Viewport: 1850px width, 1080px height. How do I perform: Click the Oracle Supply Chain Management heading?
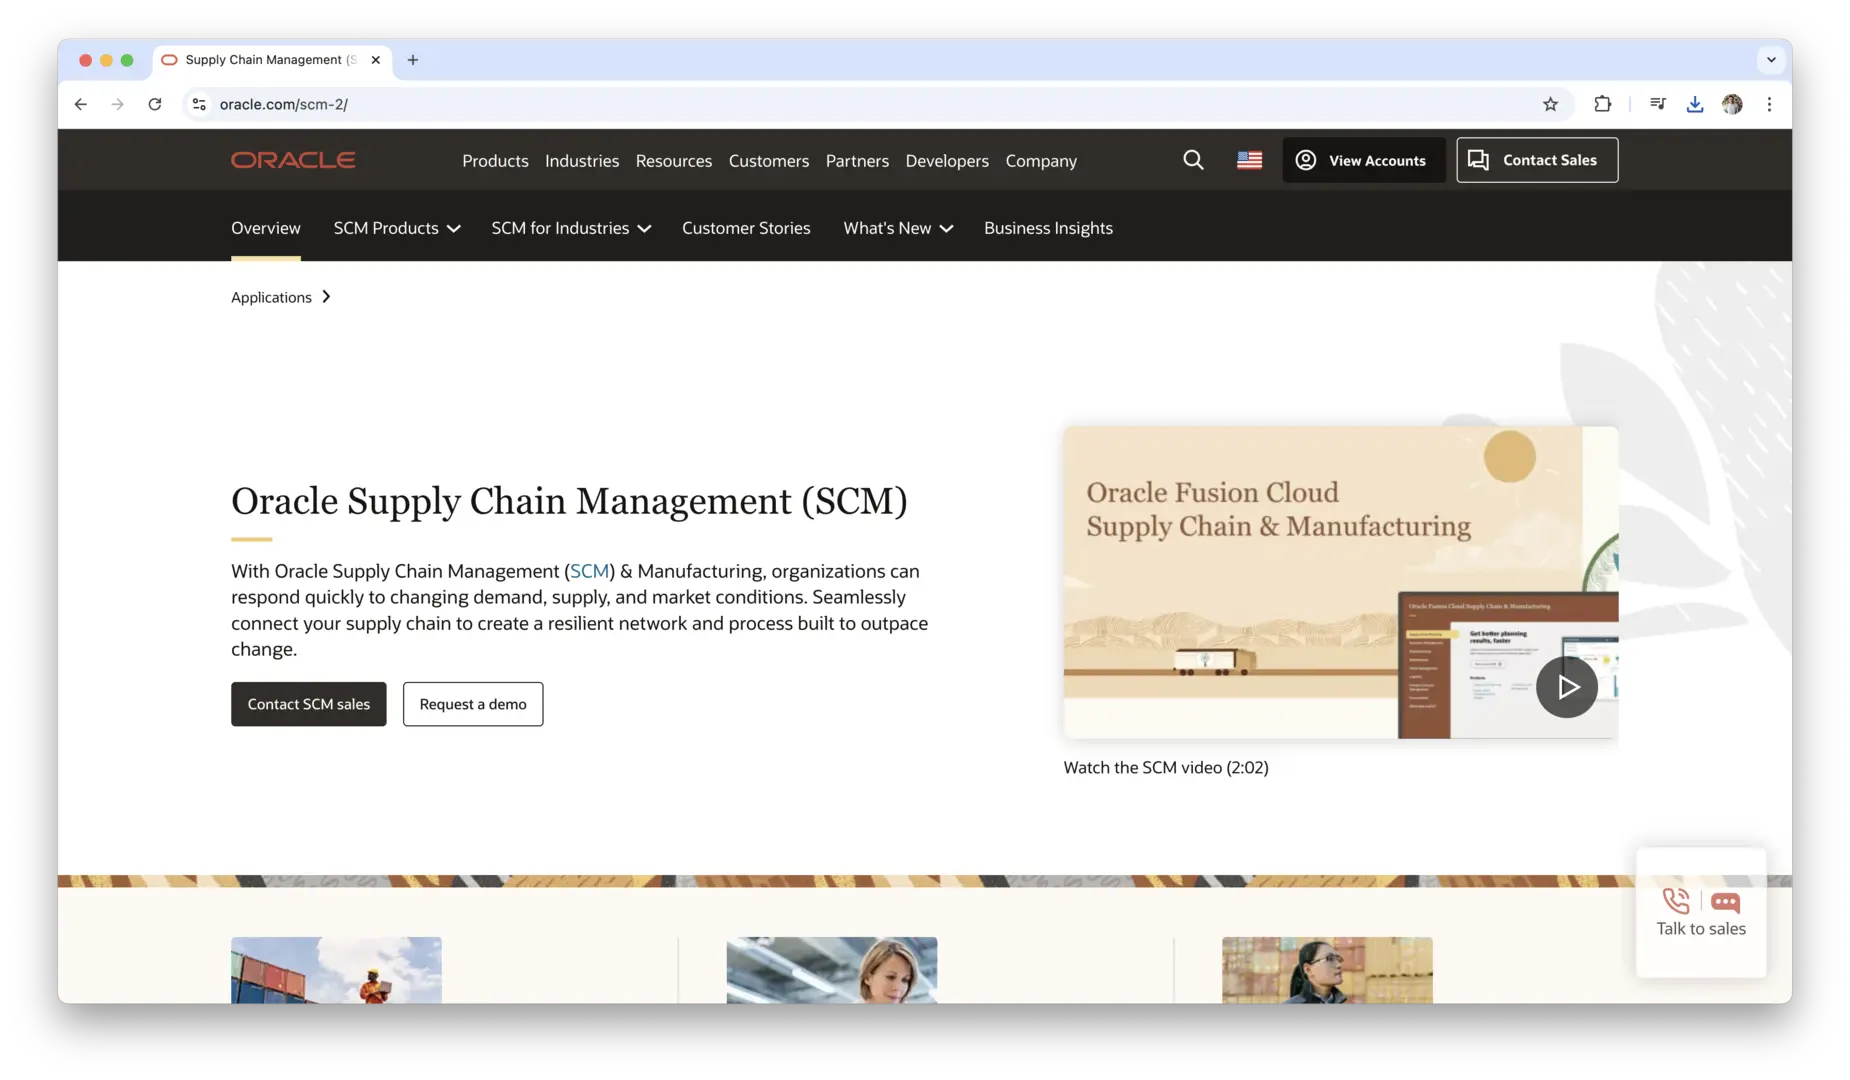569,501
